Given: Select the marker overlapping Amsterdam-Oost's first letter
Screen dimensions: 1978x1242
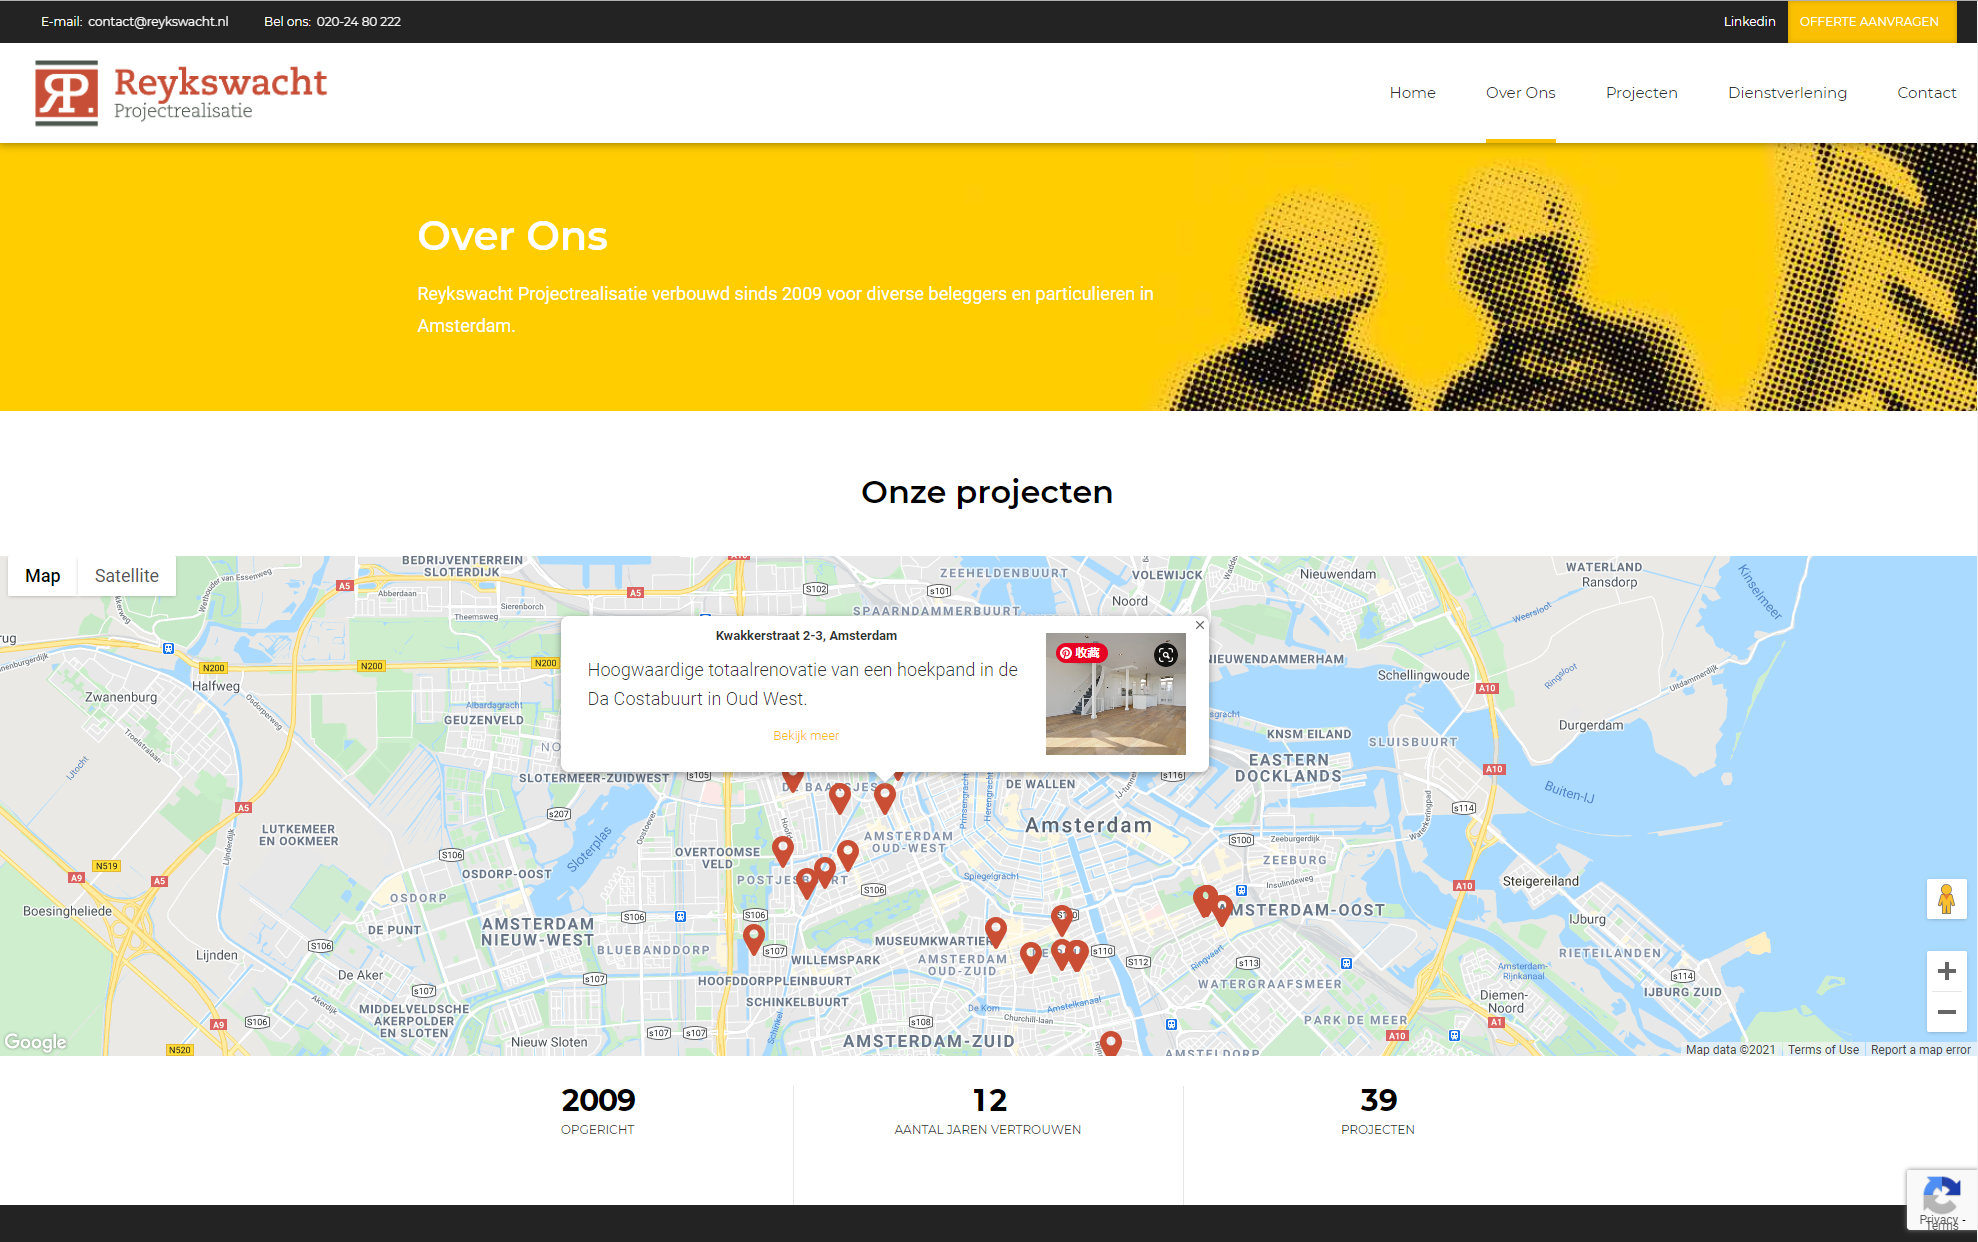Looking at the screenshot, I should tap(1222, 909).
